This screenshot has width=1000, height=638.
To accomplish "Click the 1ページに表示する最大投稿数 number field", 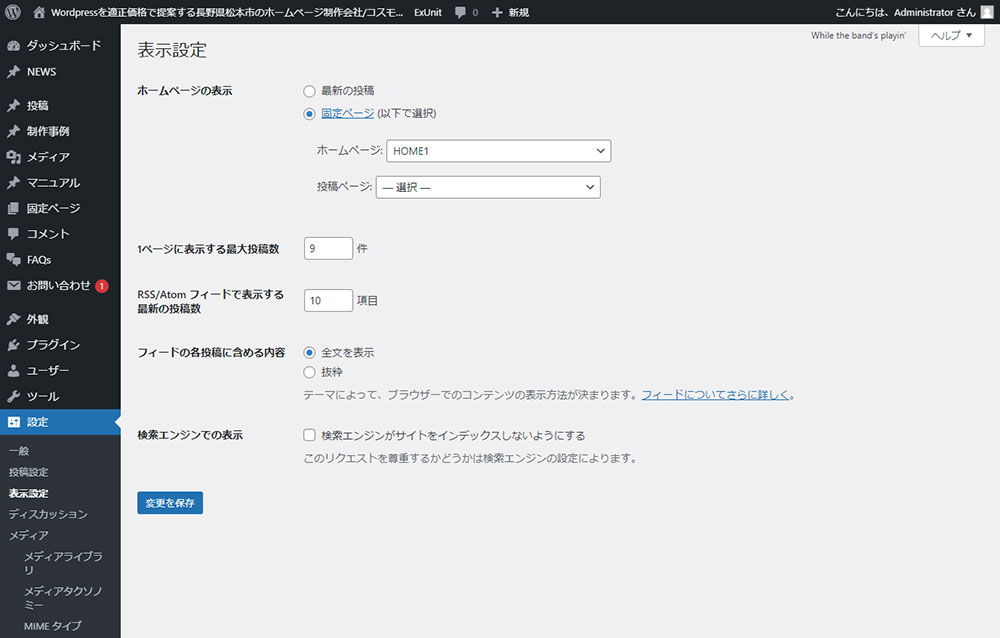I will tap(328, 248).
